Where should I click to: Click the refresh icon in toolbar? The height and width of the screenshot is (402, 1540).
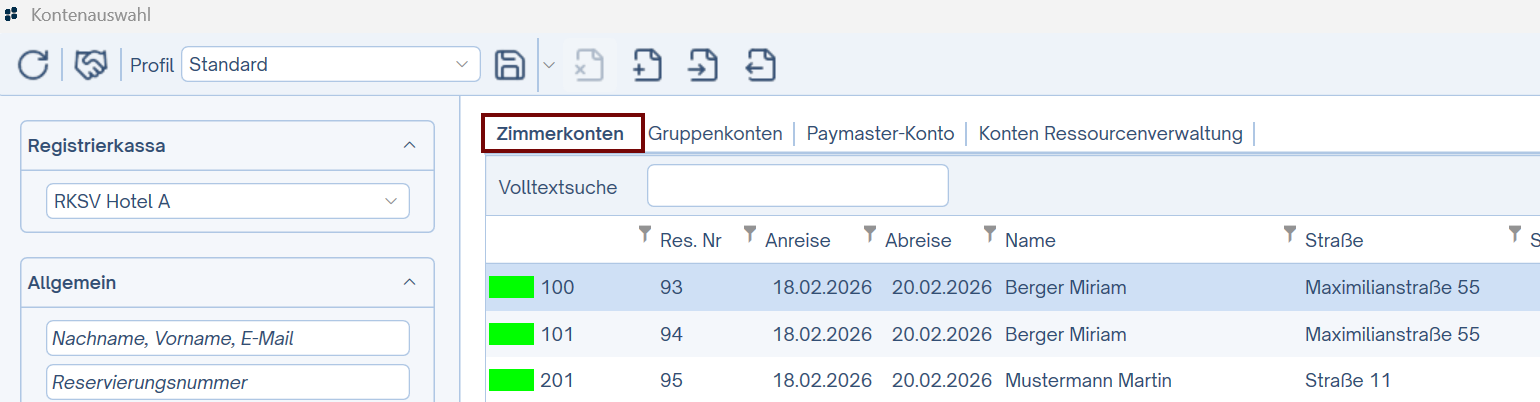tap(33, 66)
